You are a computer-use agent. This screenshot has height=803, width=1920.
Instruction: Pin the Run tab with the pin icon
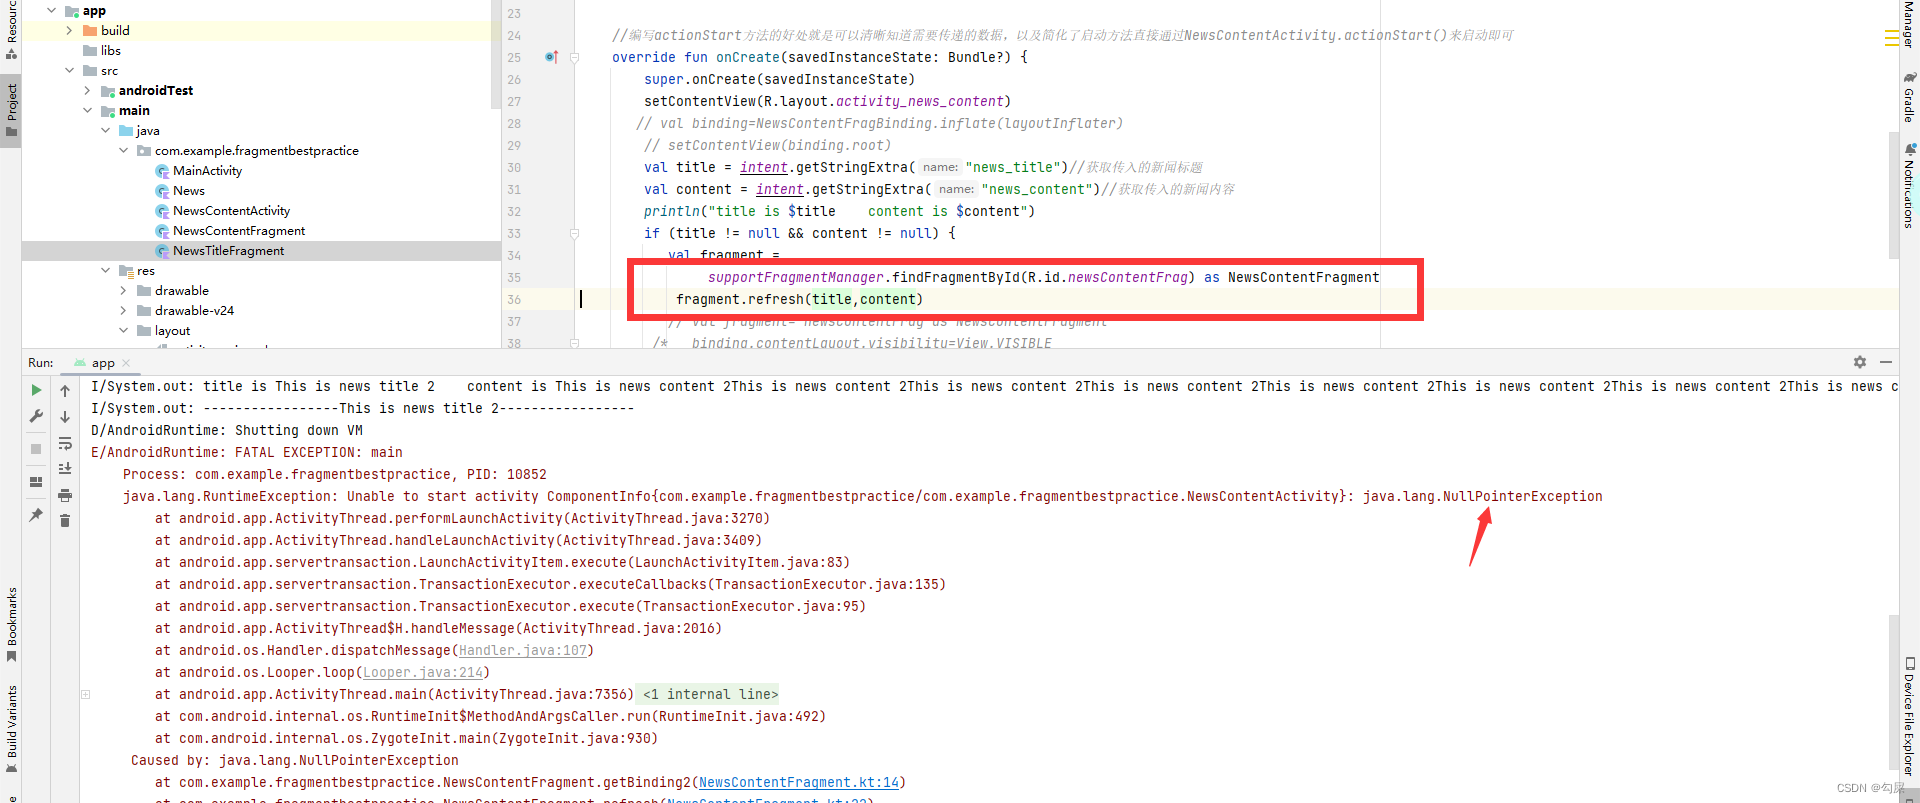point(36,515)
